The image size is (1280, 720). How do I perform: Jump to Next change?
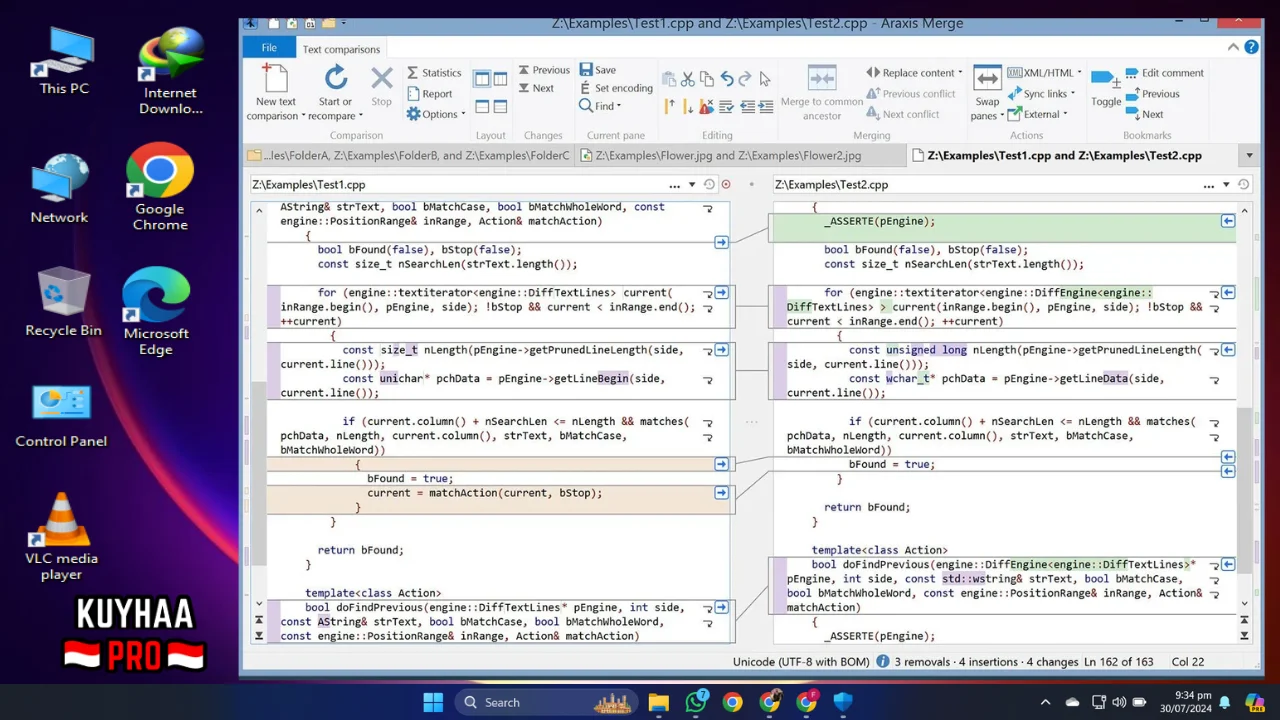[x=536, y=88]
